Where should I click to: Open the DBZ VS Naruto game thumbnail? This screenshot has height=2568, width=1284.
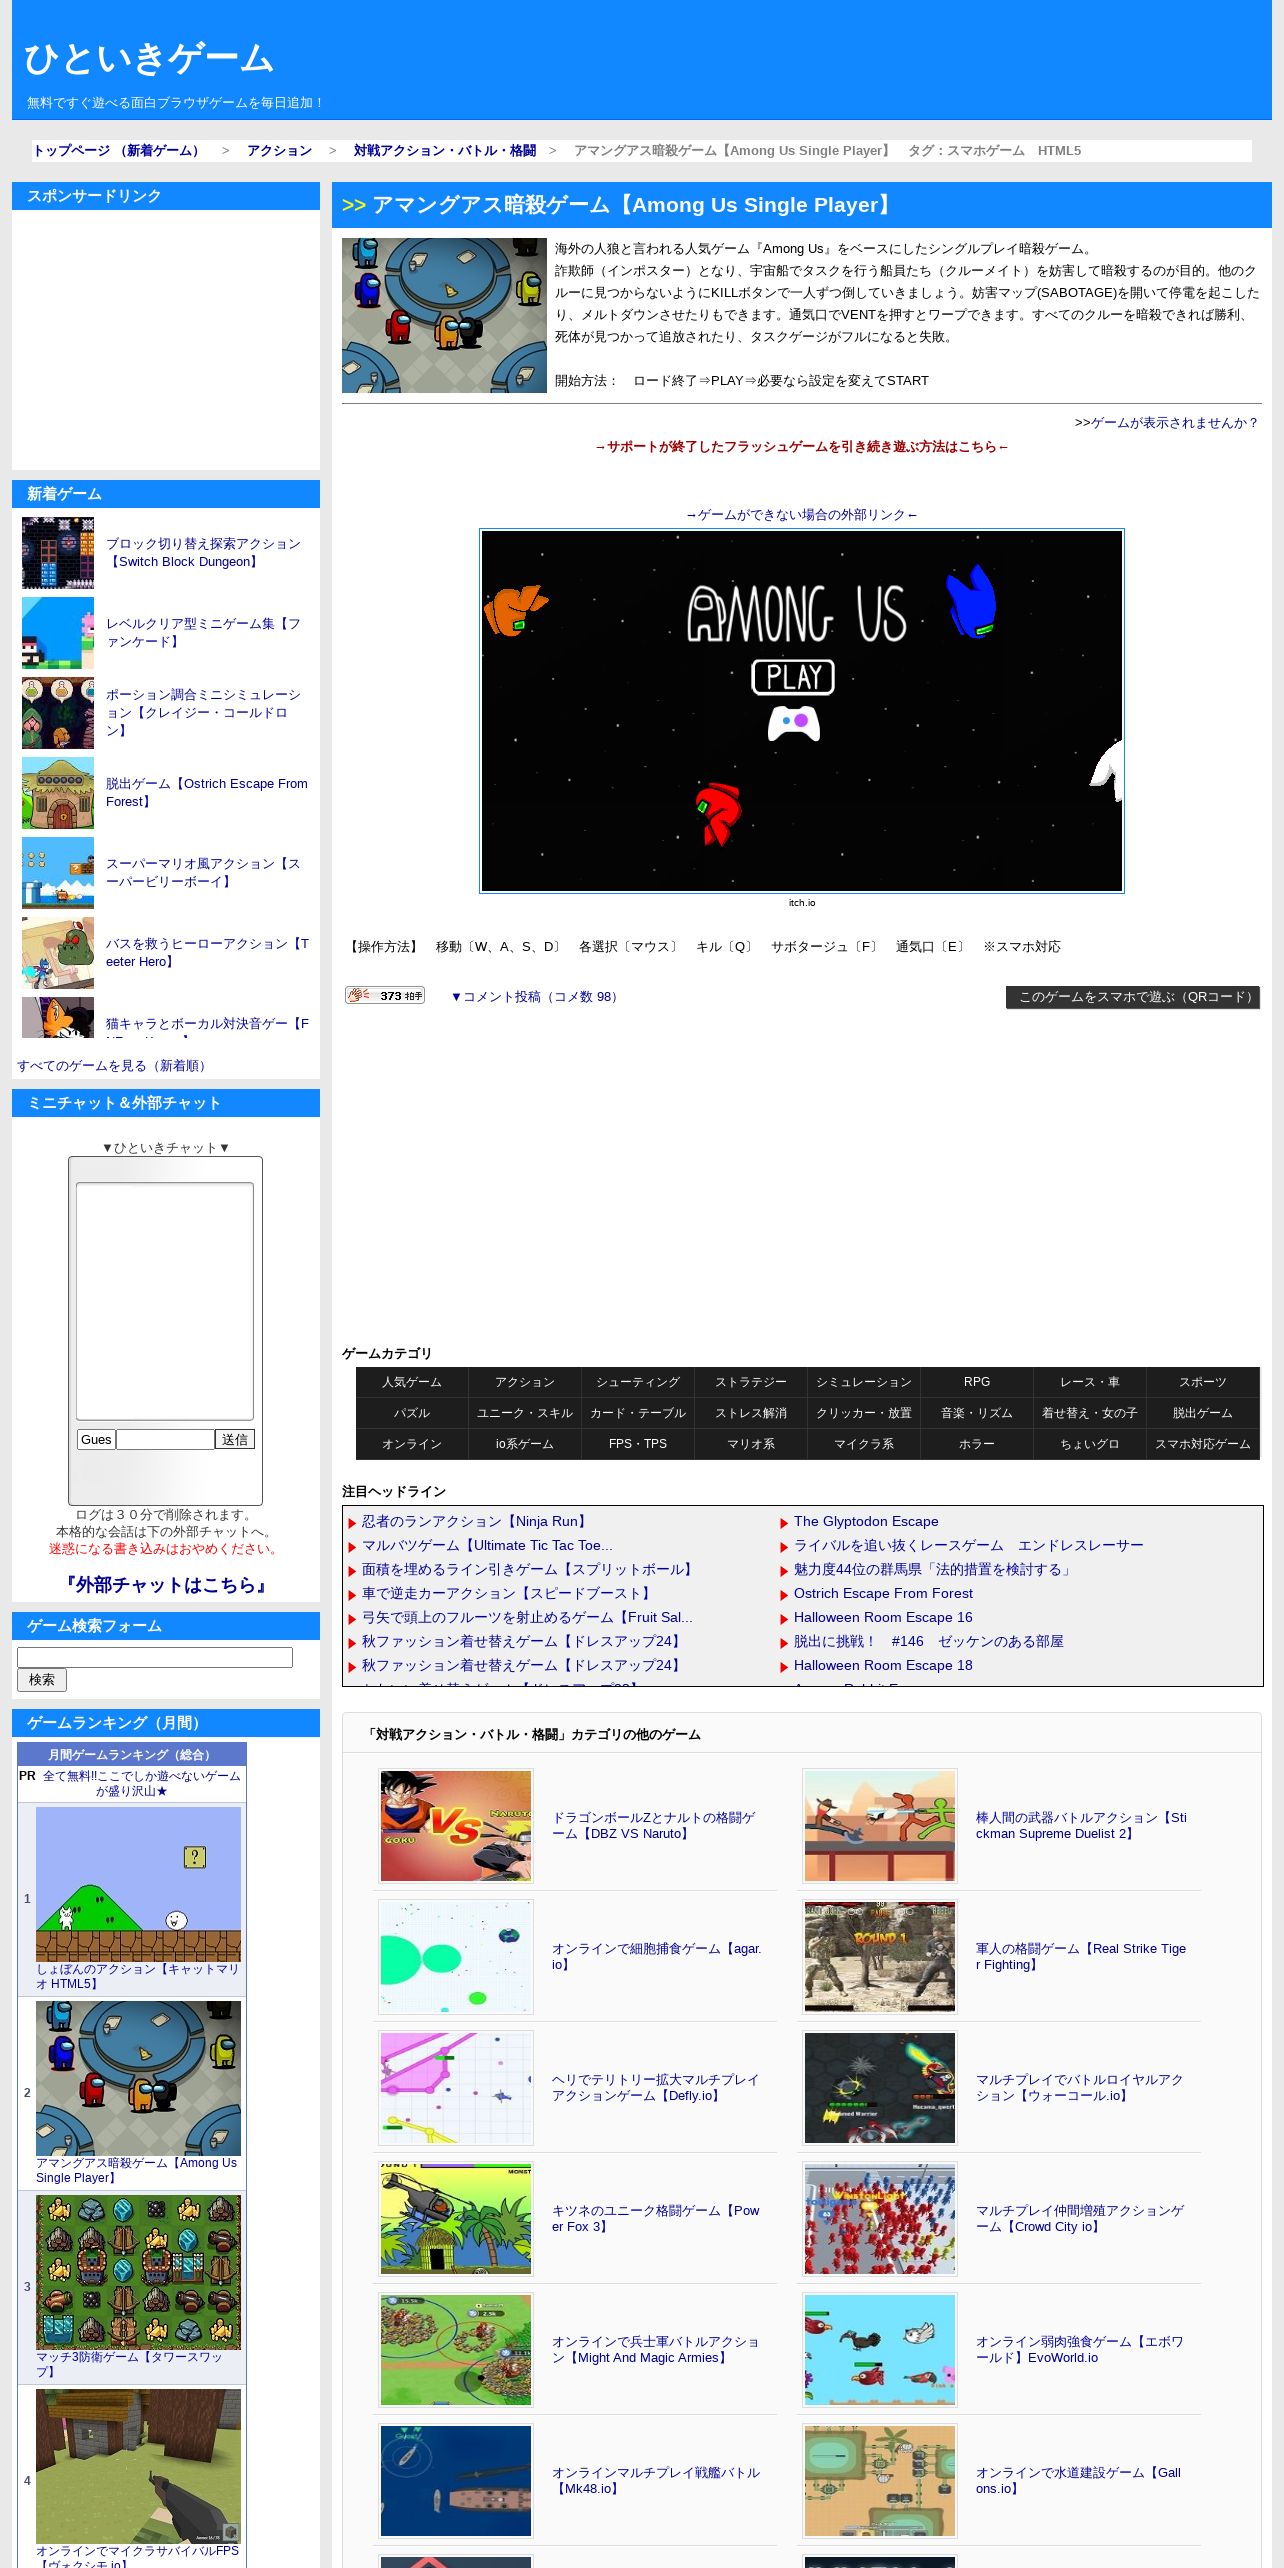point(456,1826)
